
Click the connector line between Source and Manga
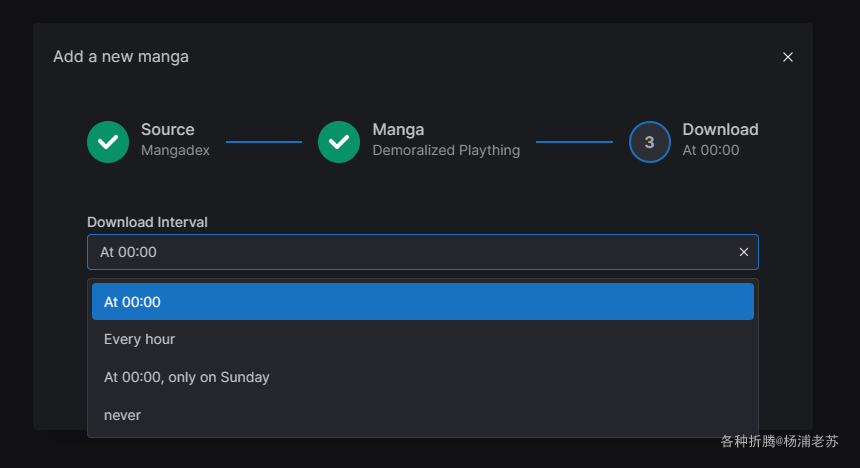264,142
